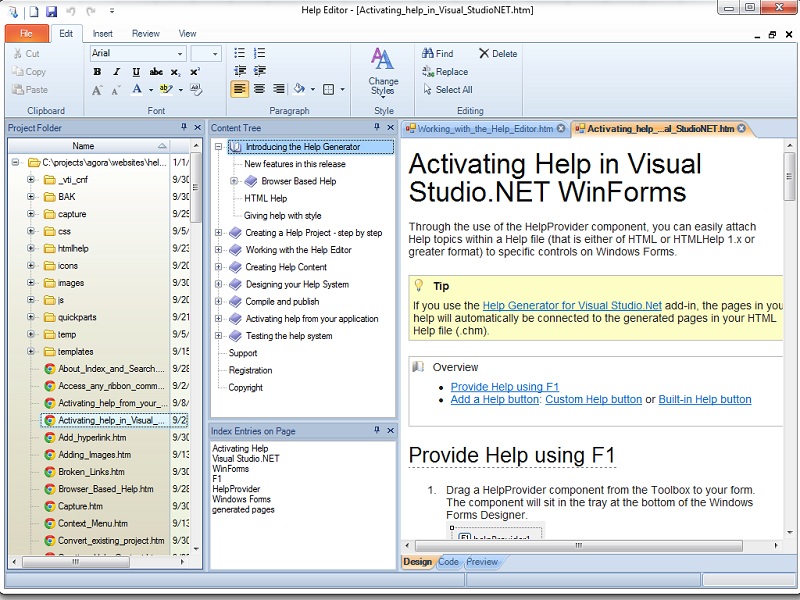Toggle the bulleted list formatting
This screenshot has height=600, width=800.
pyautogui.click(x=240, y=53)
